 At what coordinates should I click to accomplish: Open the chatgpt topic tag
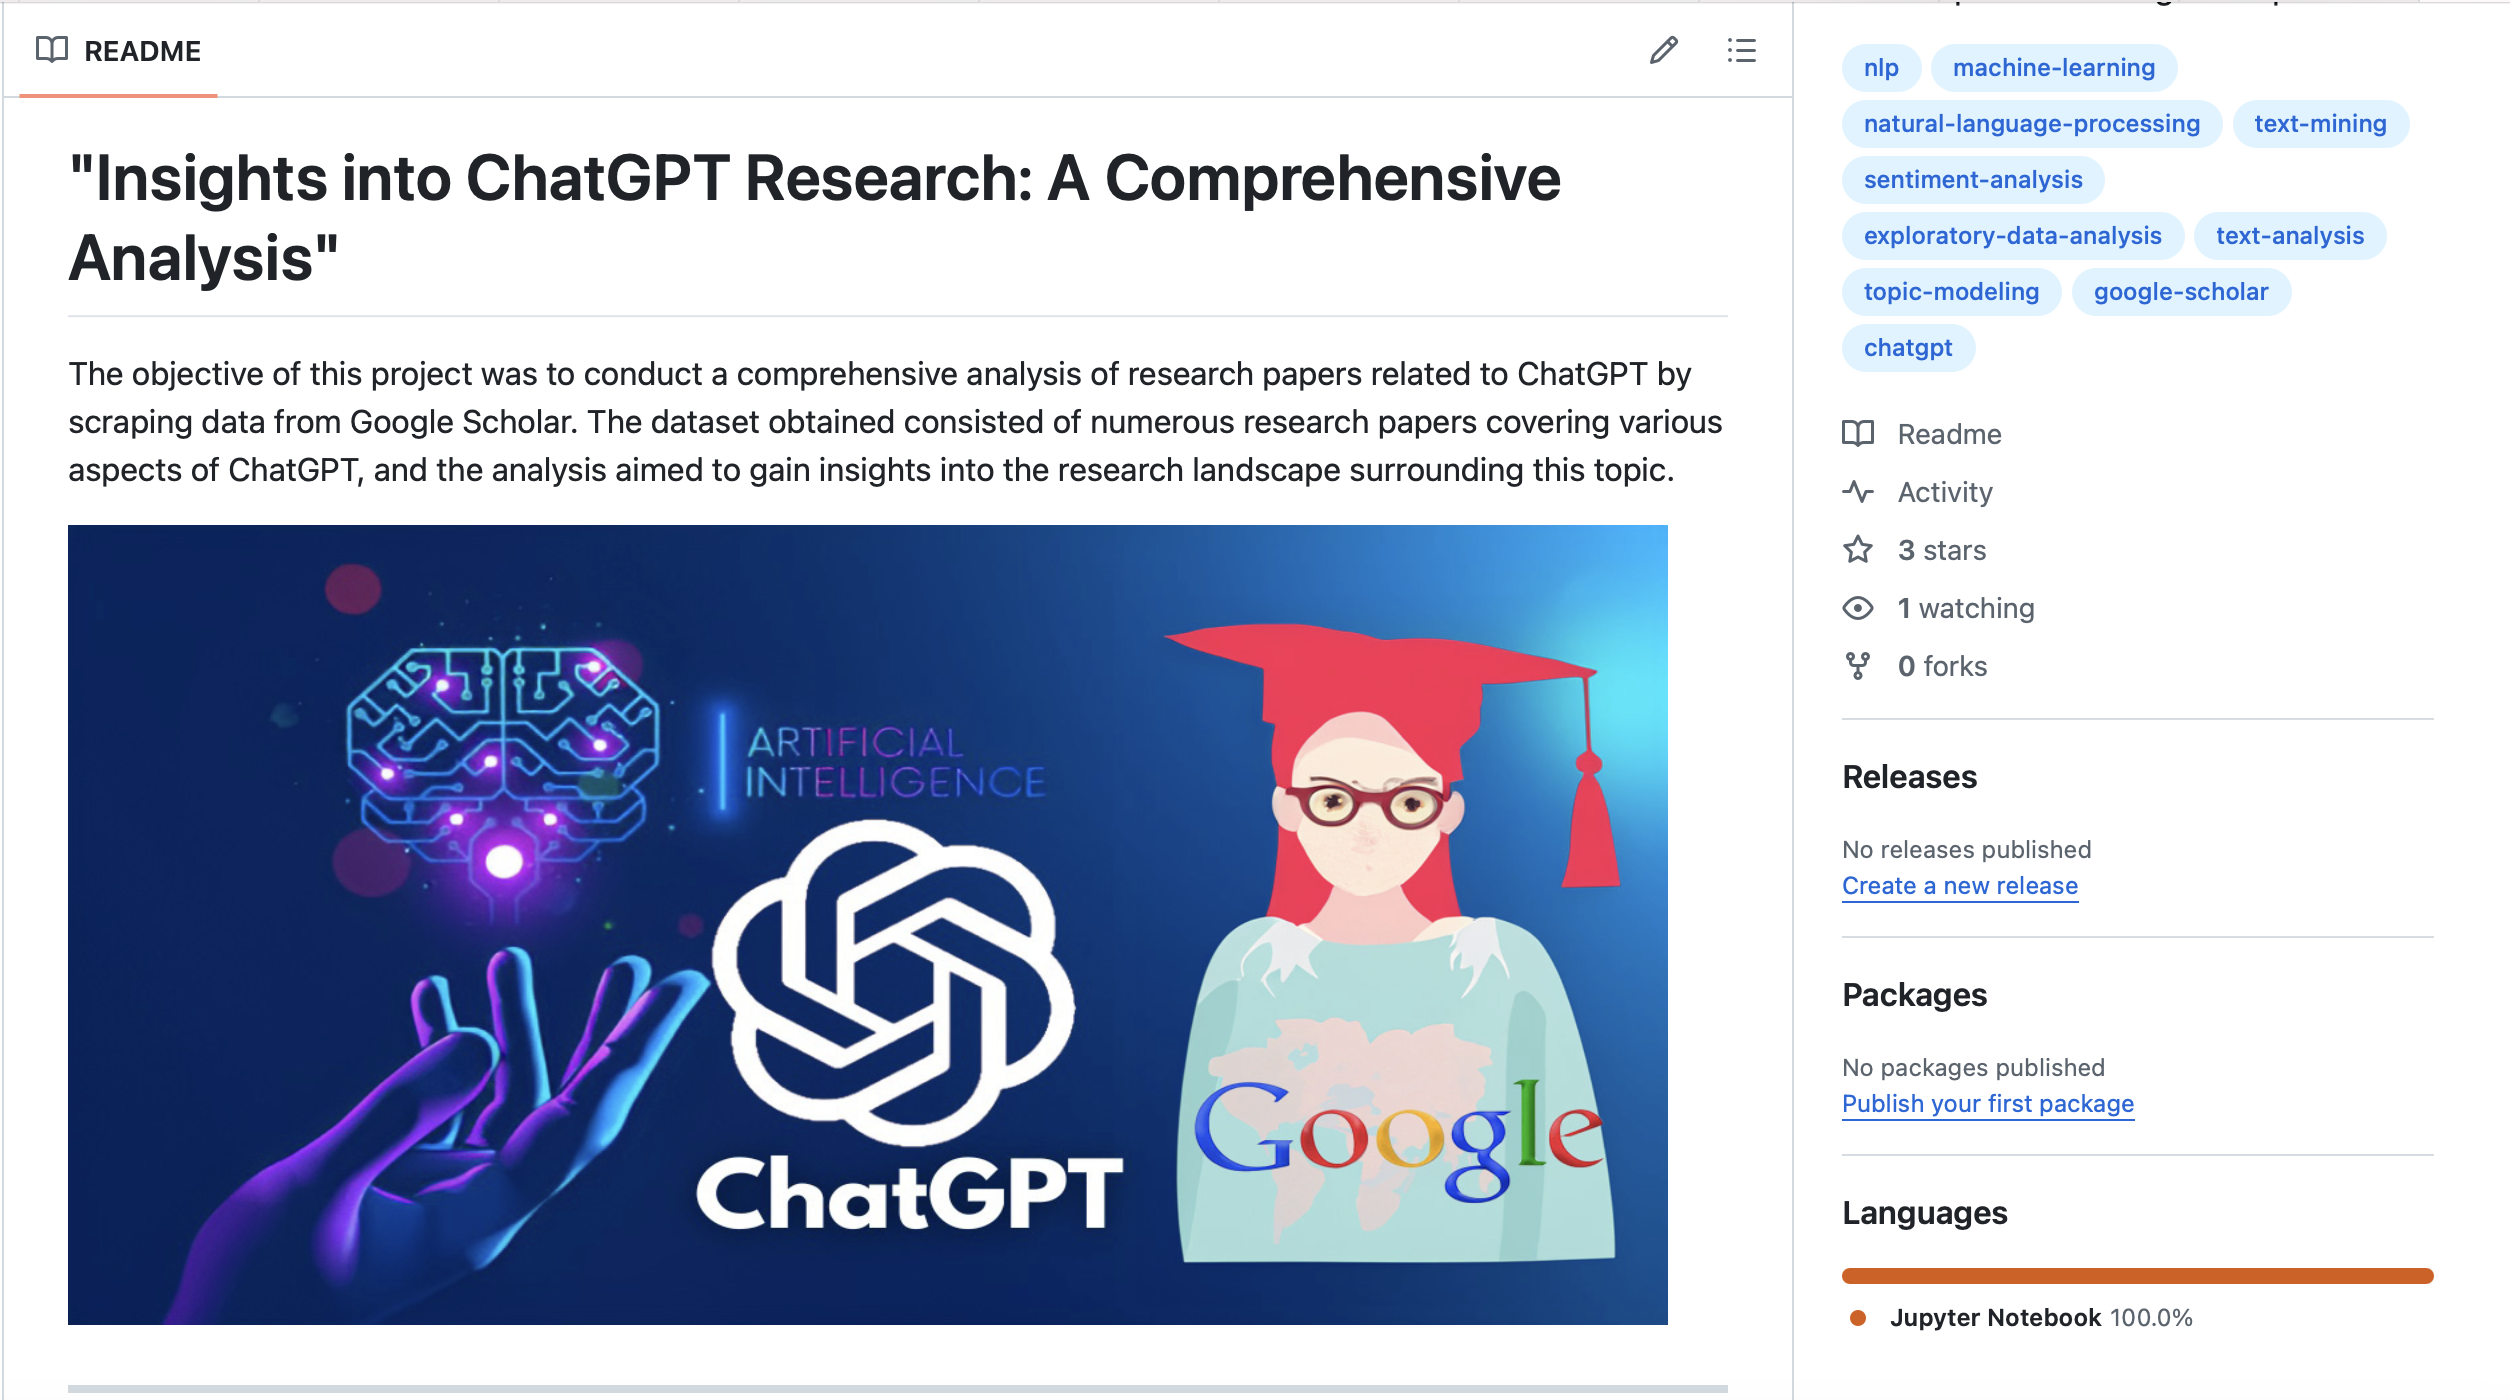[x=1908, y=348]
